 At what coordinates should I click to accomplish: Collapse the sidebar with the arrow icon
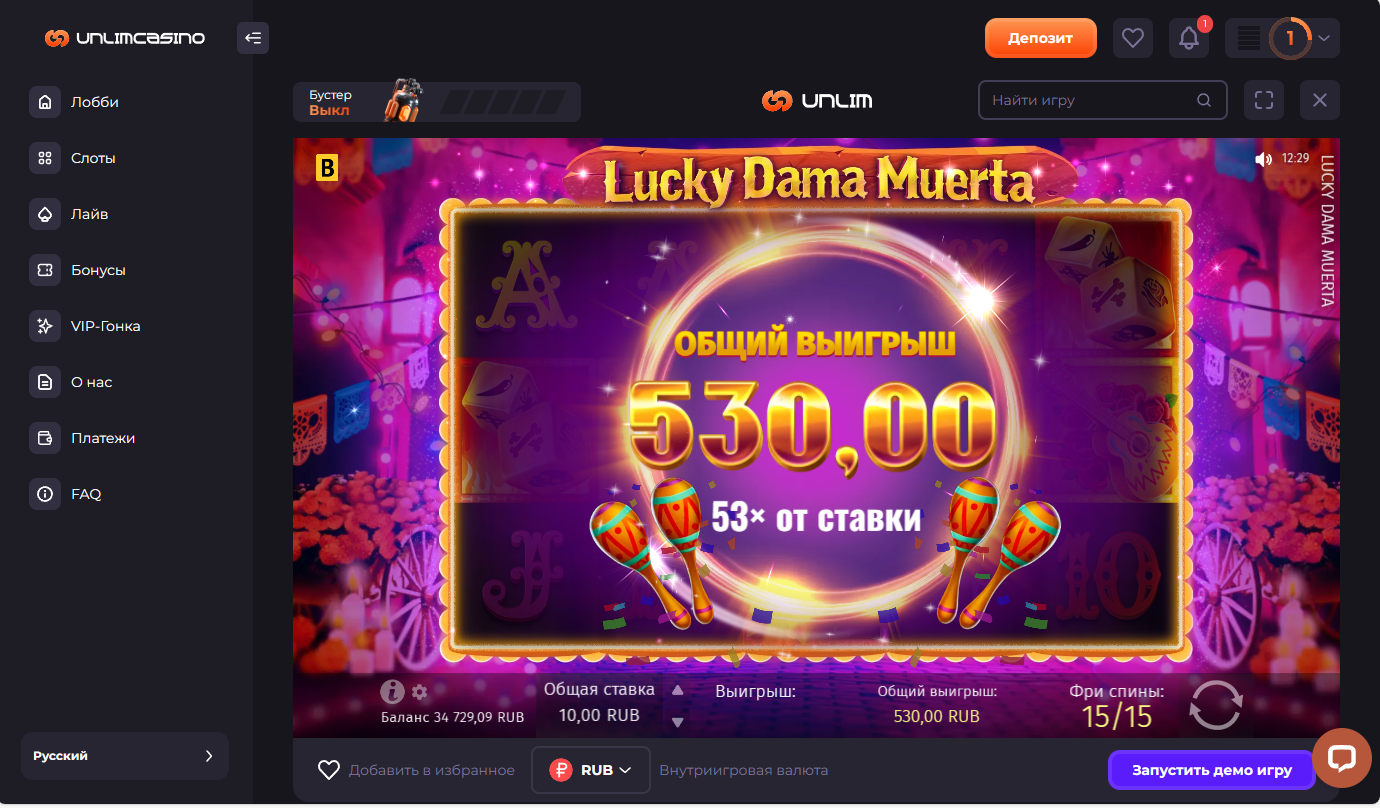(x=253, y=38)
